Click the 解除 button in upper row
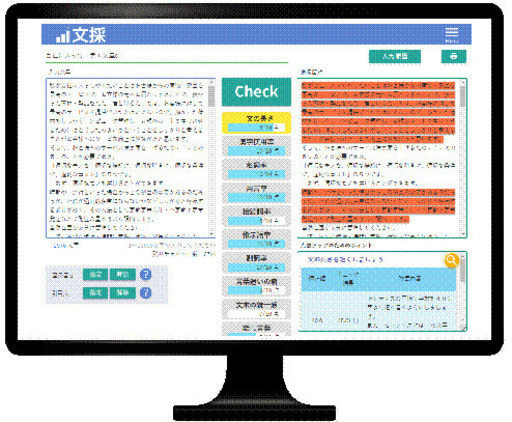 point(123,274)
